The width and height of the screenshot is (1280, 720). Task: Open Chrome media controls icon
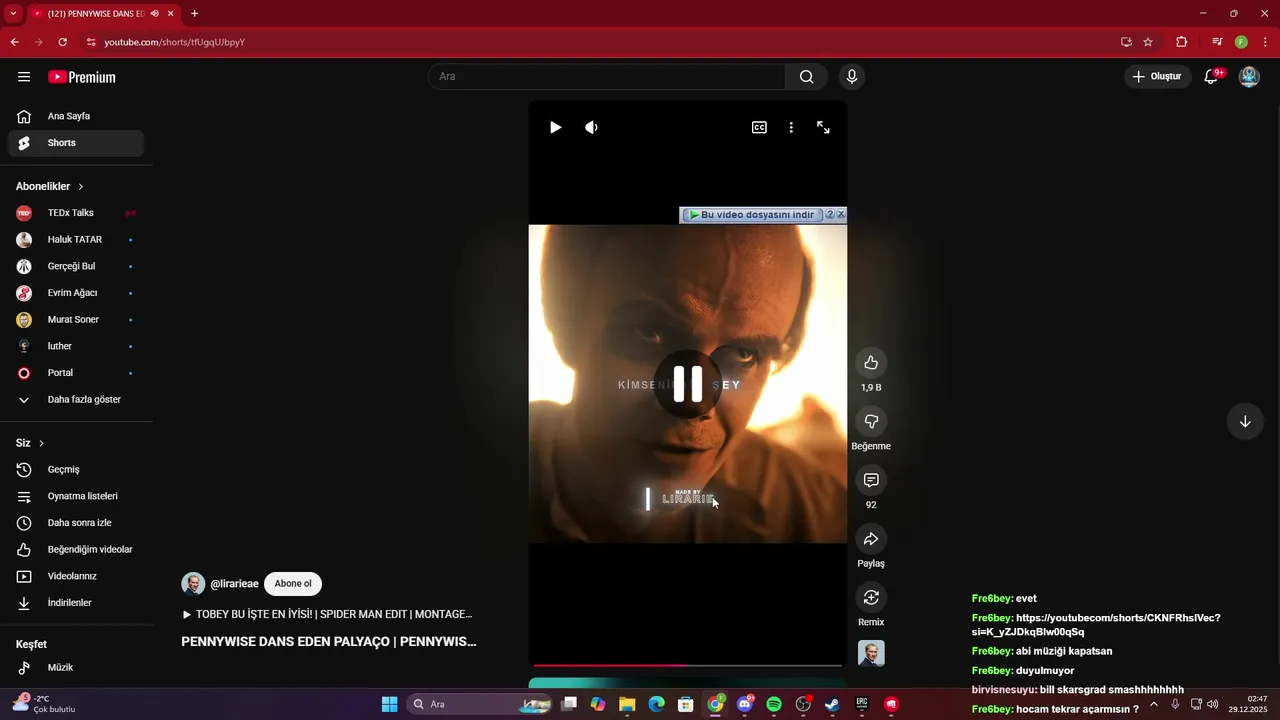point(1217,42)
